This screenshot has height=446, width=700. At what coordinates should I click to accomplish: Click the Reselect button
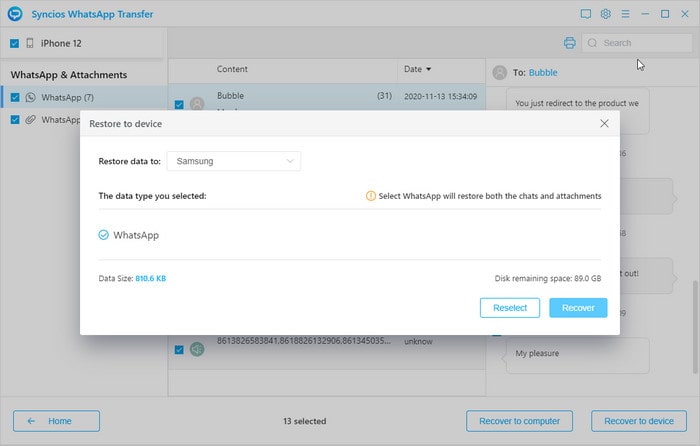(510, 308)
